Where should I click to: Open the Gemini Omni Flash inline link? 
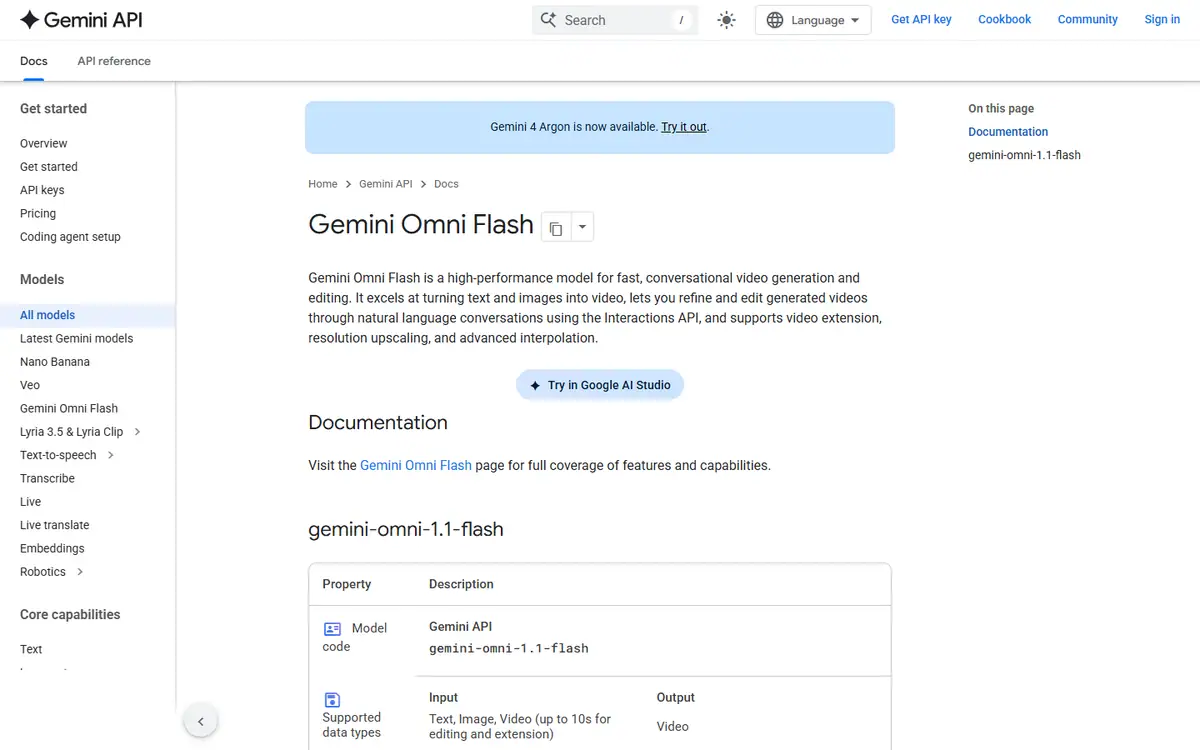pos(416,465)
